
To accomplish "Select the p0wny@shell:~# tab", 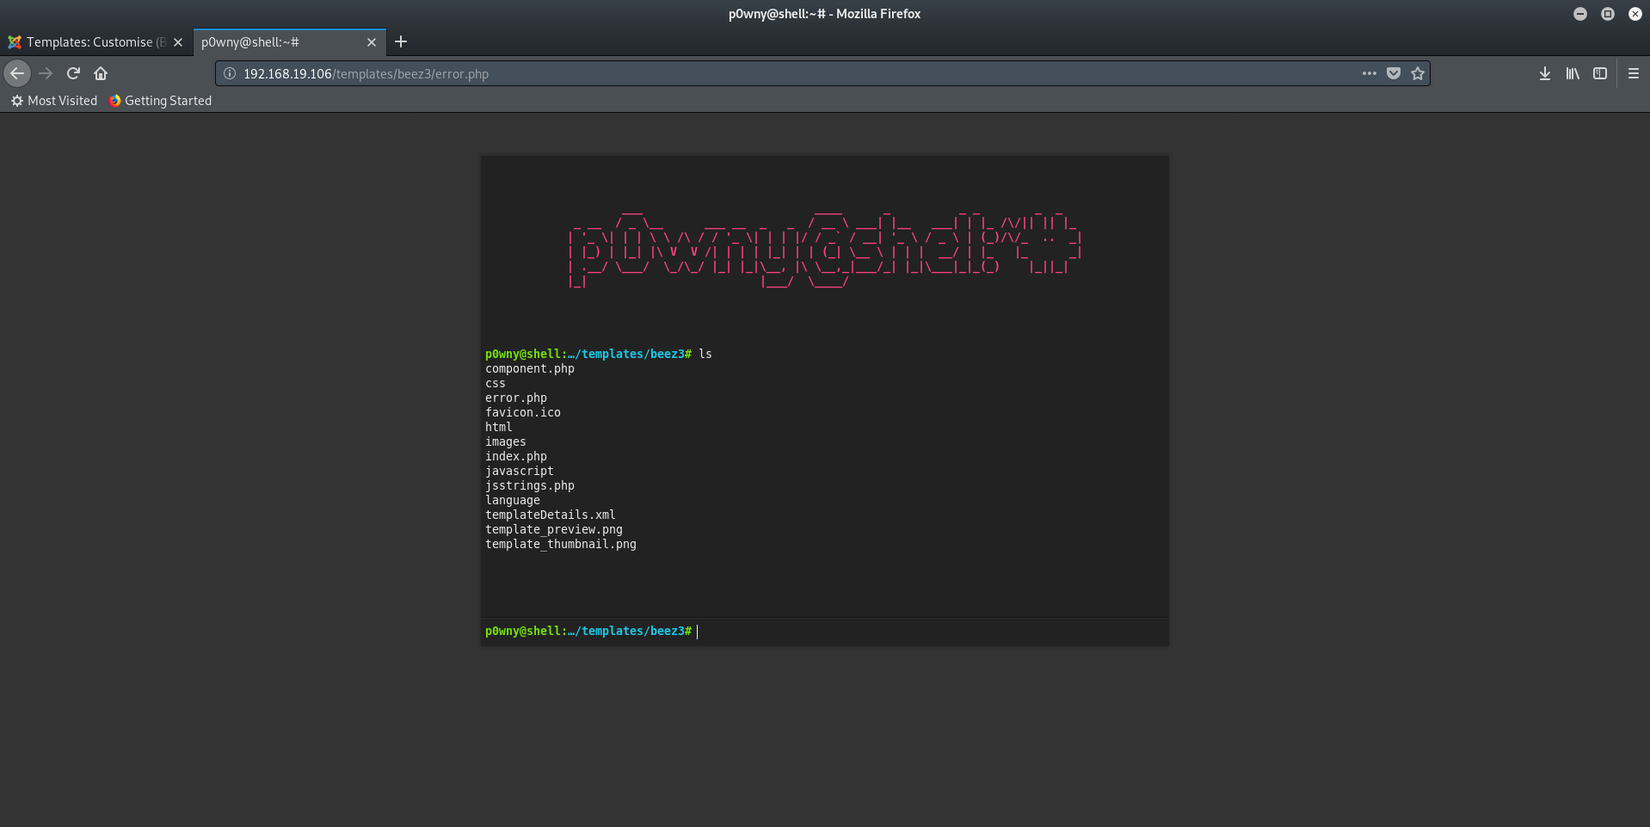I will (289, 42).
